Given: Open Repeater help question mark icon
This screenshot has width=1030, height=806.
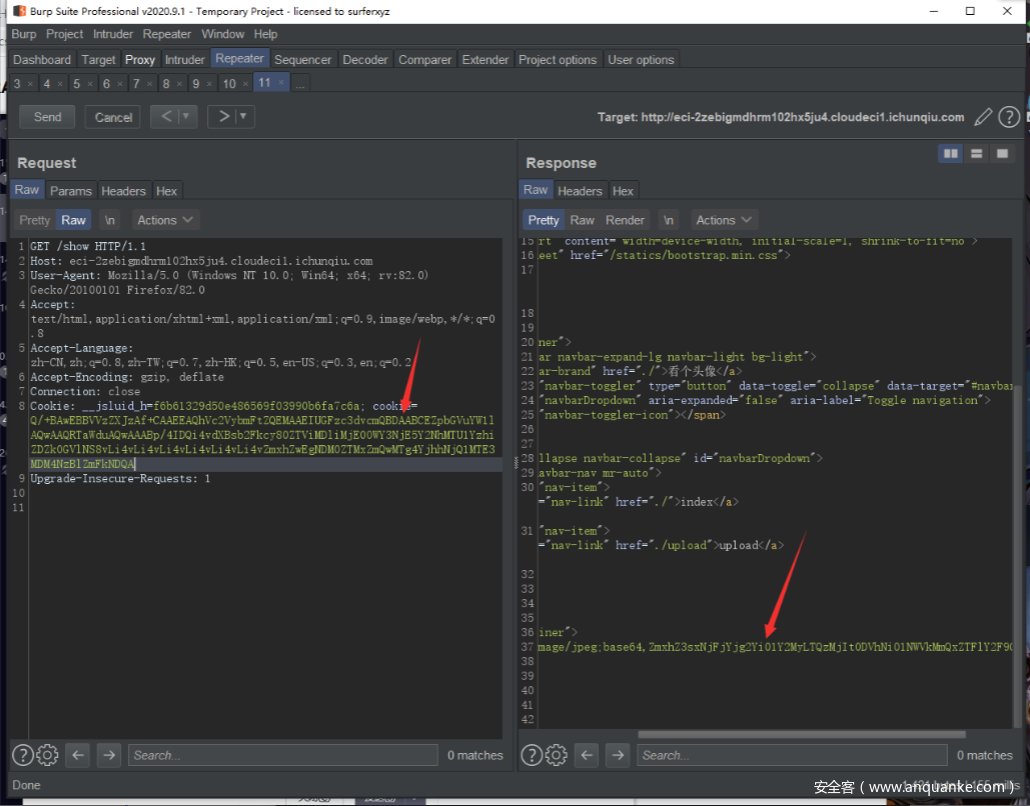Looking at the screenshot, I should coord(1009,117).
